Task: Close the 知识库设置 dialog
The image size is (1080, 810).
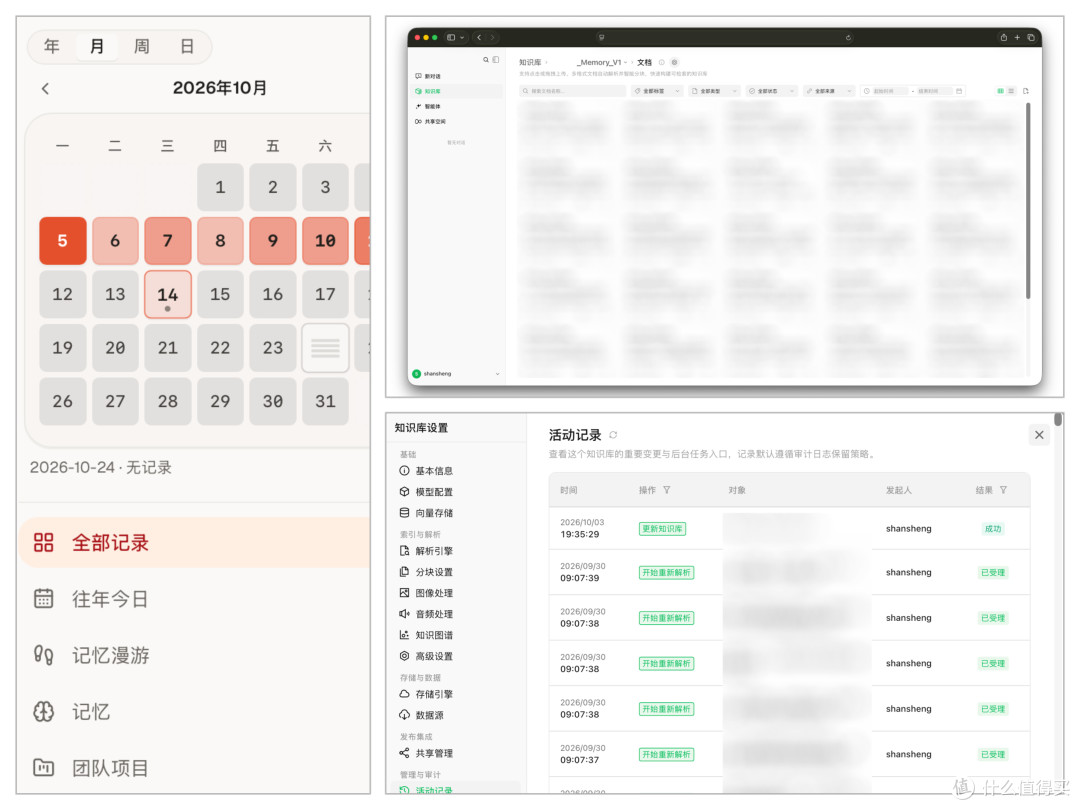Action: point(1039,435)
